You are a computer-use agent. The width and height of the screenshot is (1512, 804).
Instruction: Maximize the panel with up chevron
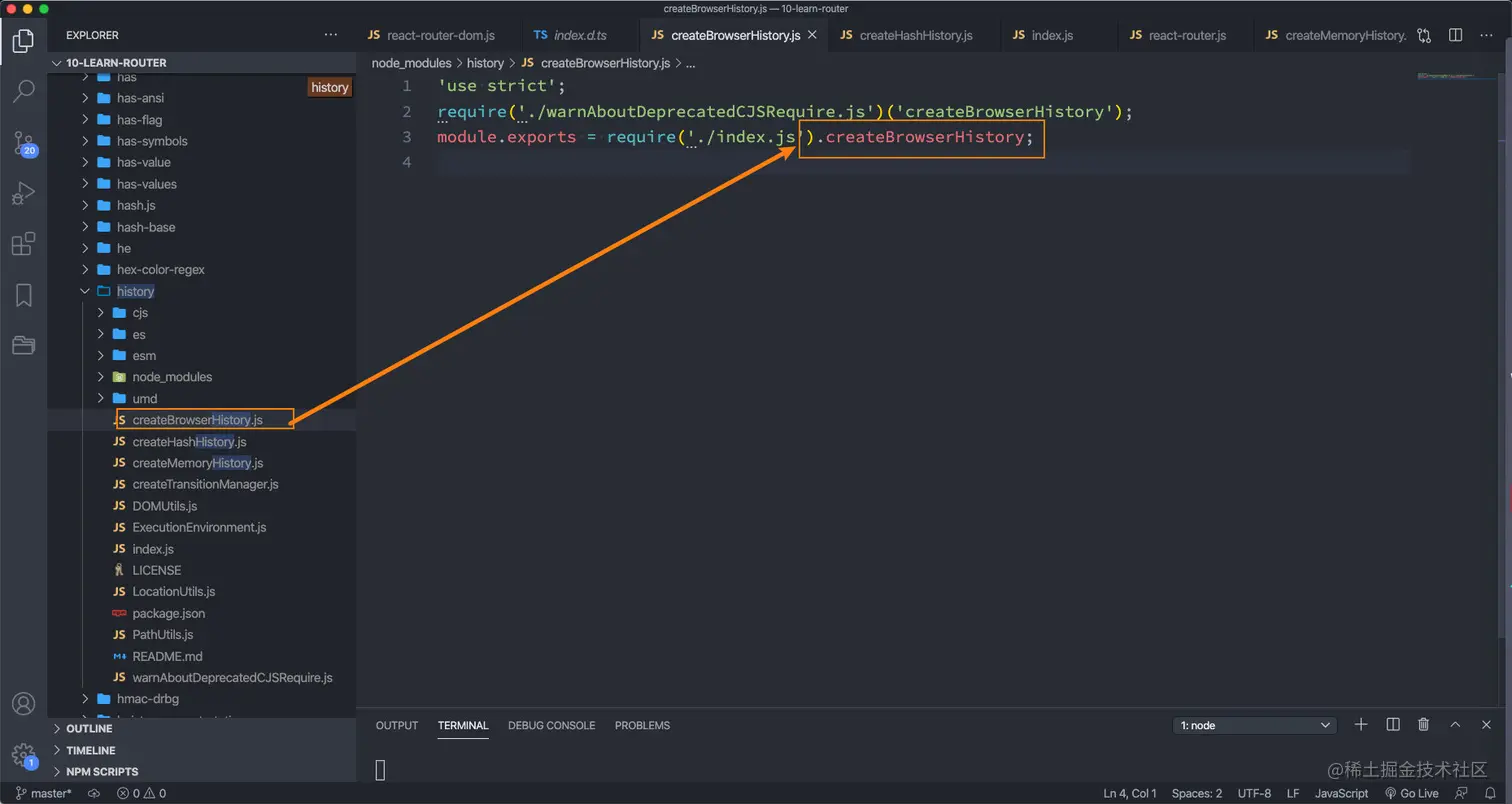tap(1456, 725)
